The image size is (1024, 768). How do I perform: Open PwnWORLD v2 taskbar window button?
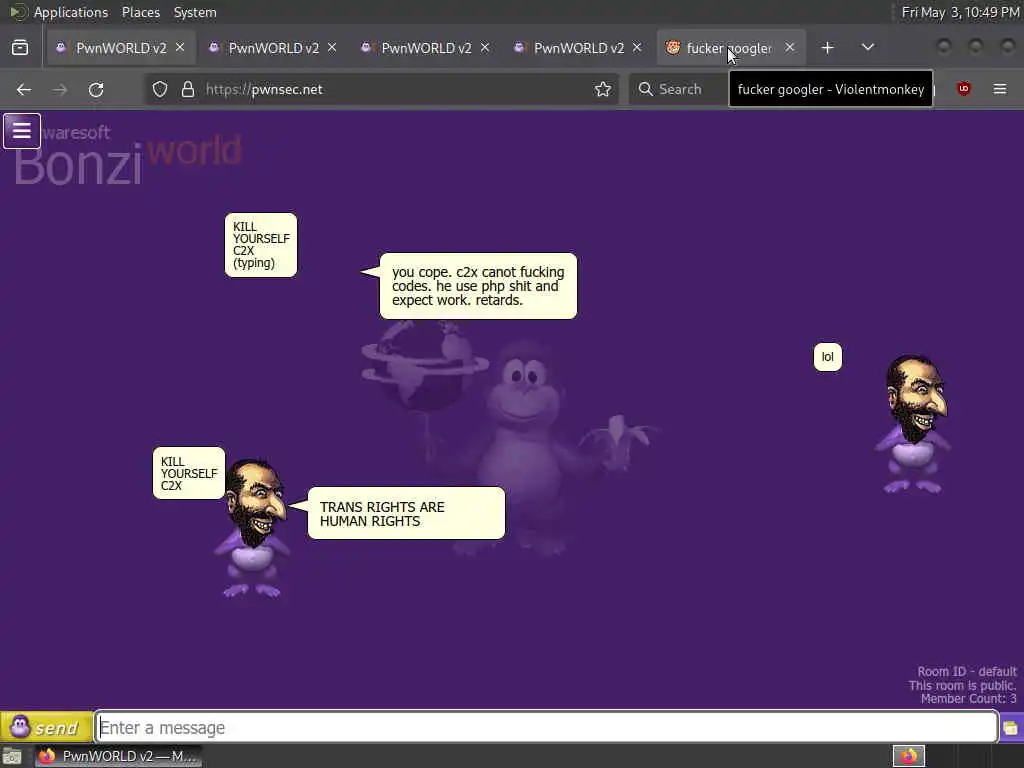point(118,756)
